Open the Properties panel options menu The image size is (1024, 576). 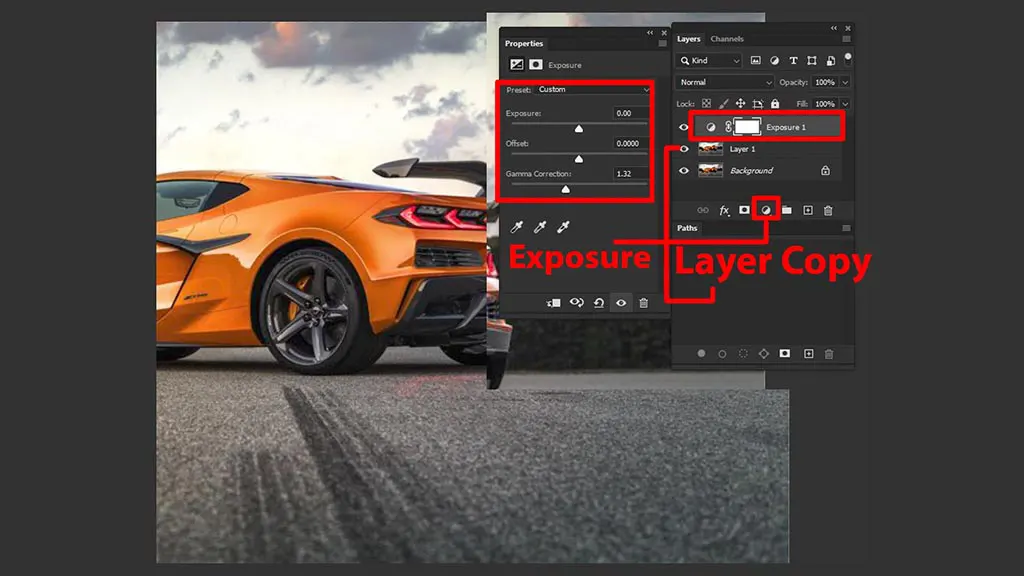tap(662, 44)
